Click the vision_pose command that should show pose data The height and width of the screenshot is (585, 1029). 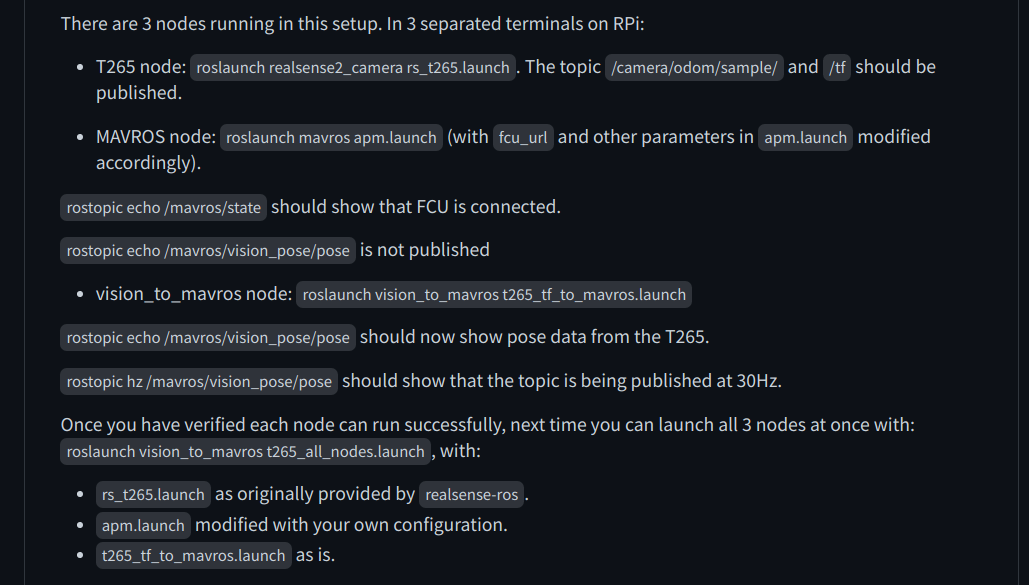pyautogui.click(x=208, y=337)
